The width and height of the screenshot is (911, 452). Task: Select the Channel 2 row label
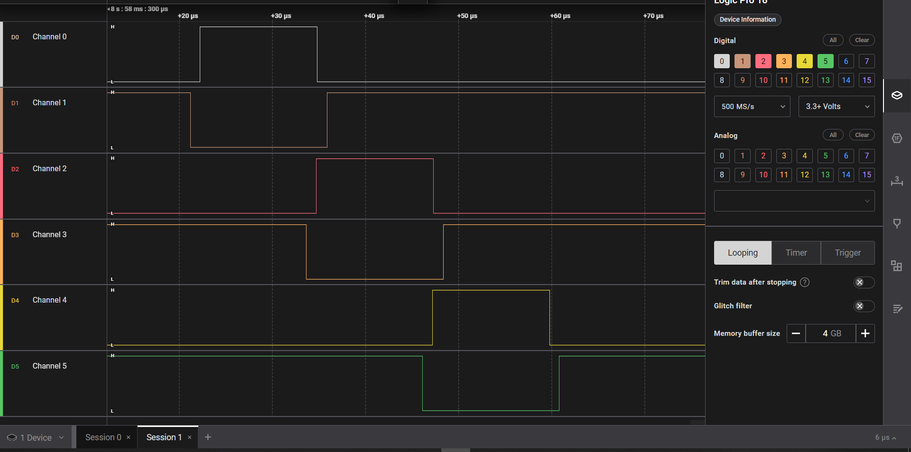tap(49, 168)
